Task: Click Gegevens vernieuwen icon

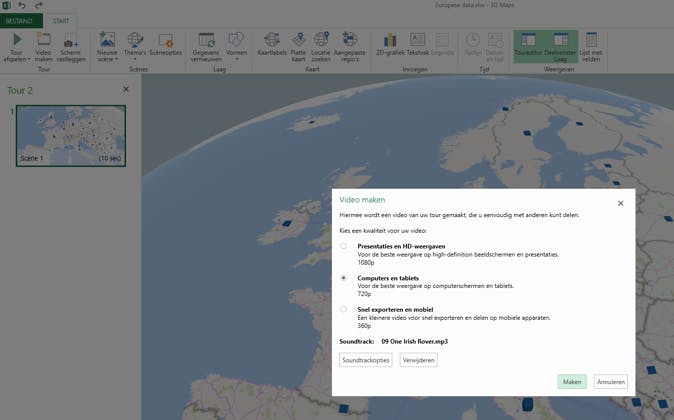Action: tap(206, 40)
